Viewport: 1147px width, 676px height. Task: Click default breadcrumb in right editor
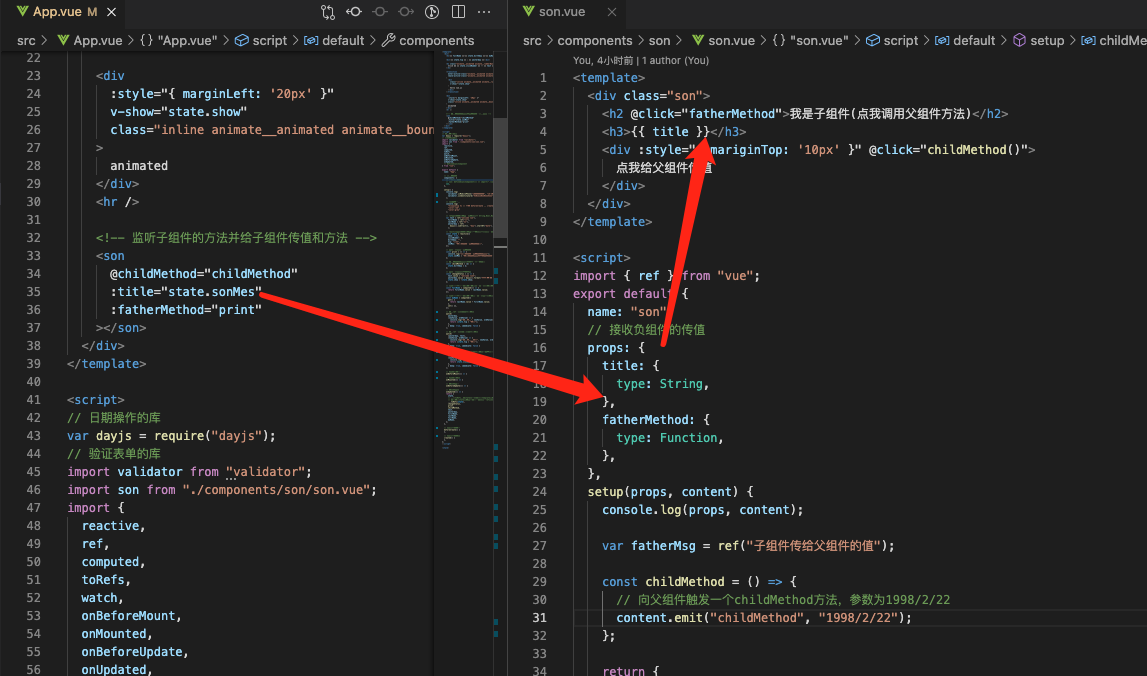point(965,40)
